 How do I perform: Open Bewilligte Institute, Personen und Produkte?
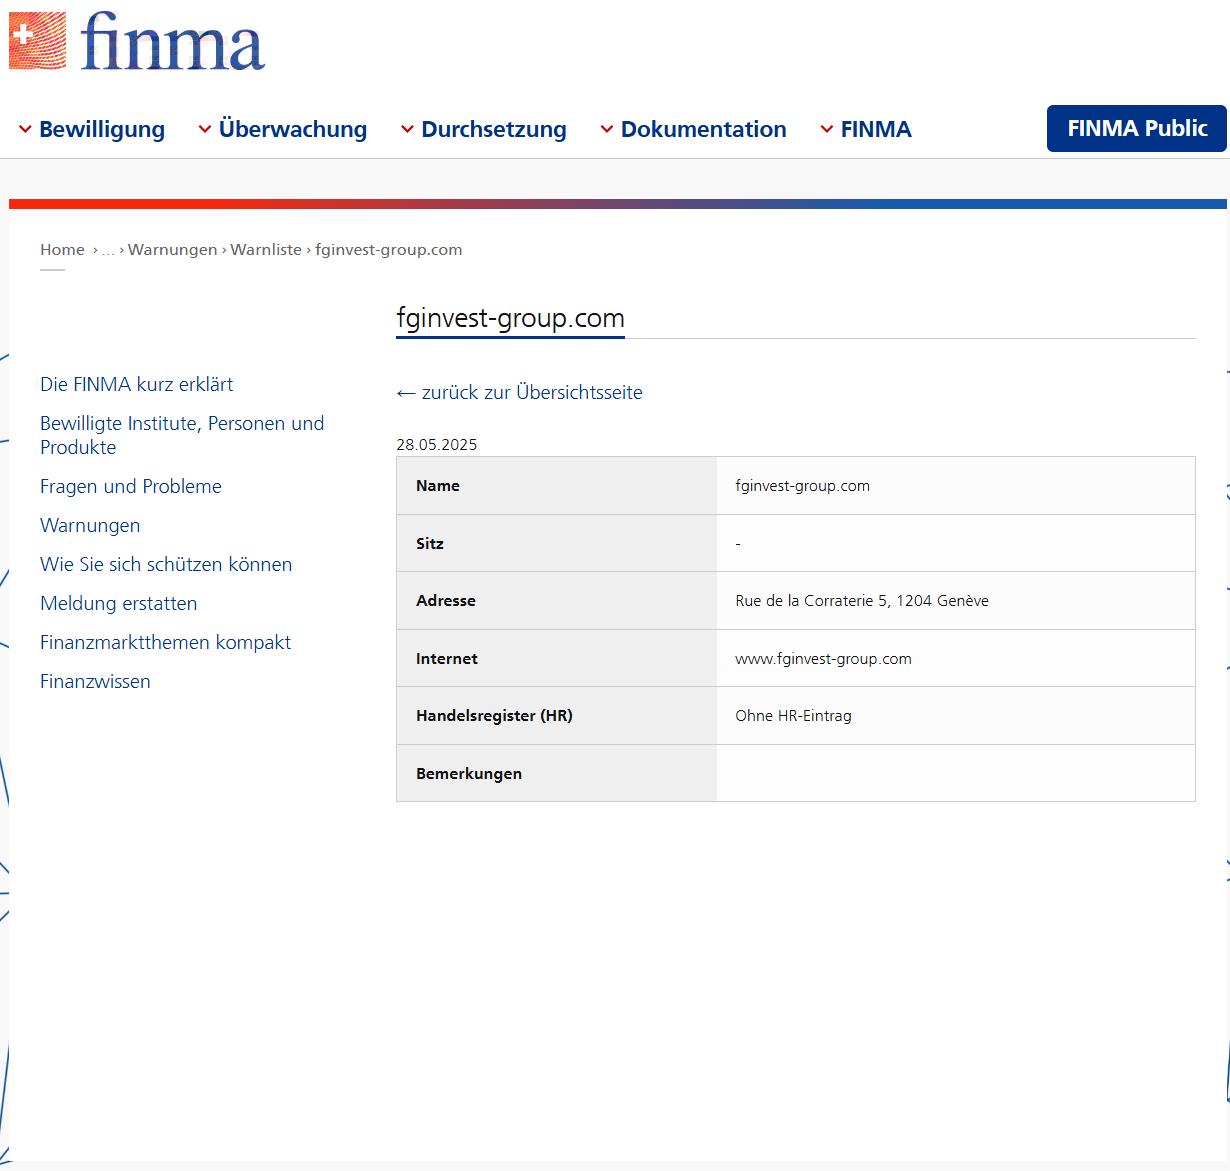click(182, 435)
